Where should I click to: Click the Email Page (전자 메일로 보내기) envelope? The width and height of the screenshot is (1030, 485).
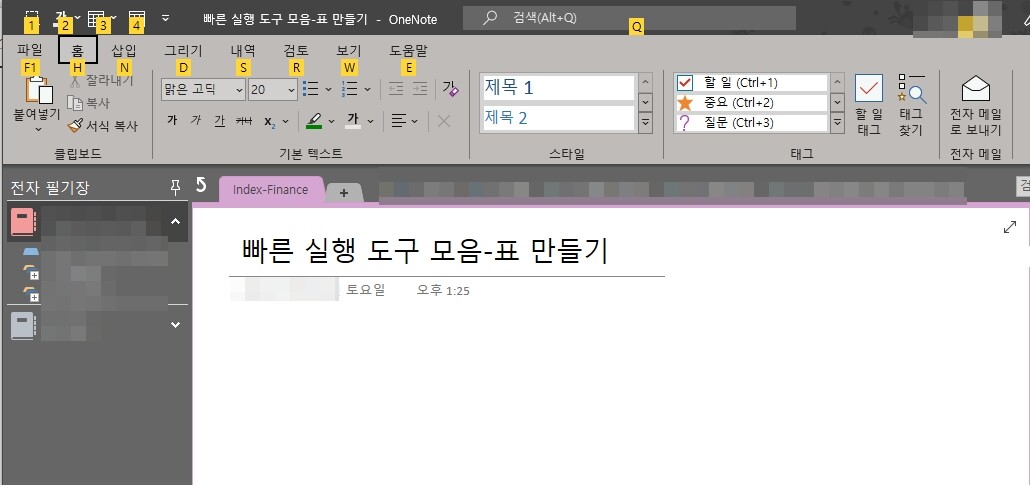point(975,105)
